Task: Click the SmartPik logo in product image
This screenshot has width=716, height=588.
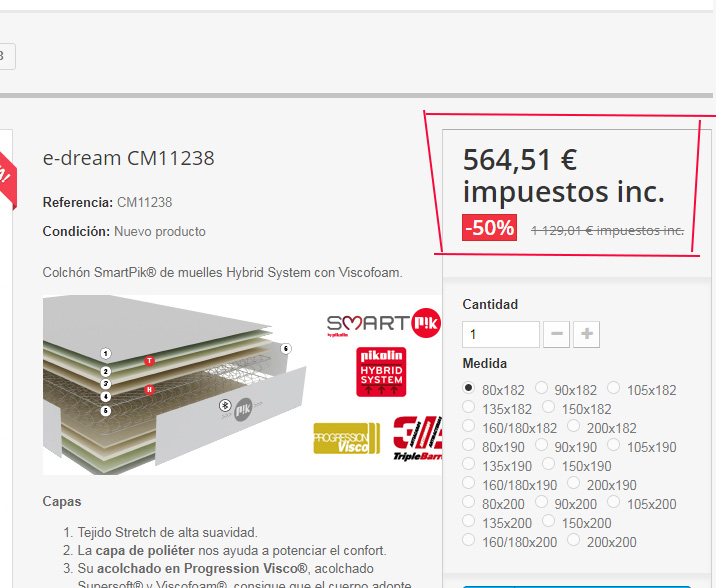Action: pos(383,323)
